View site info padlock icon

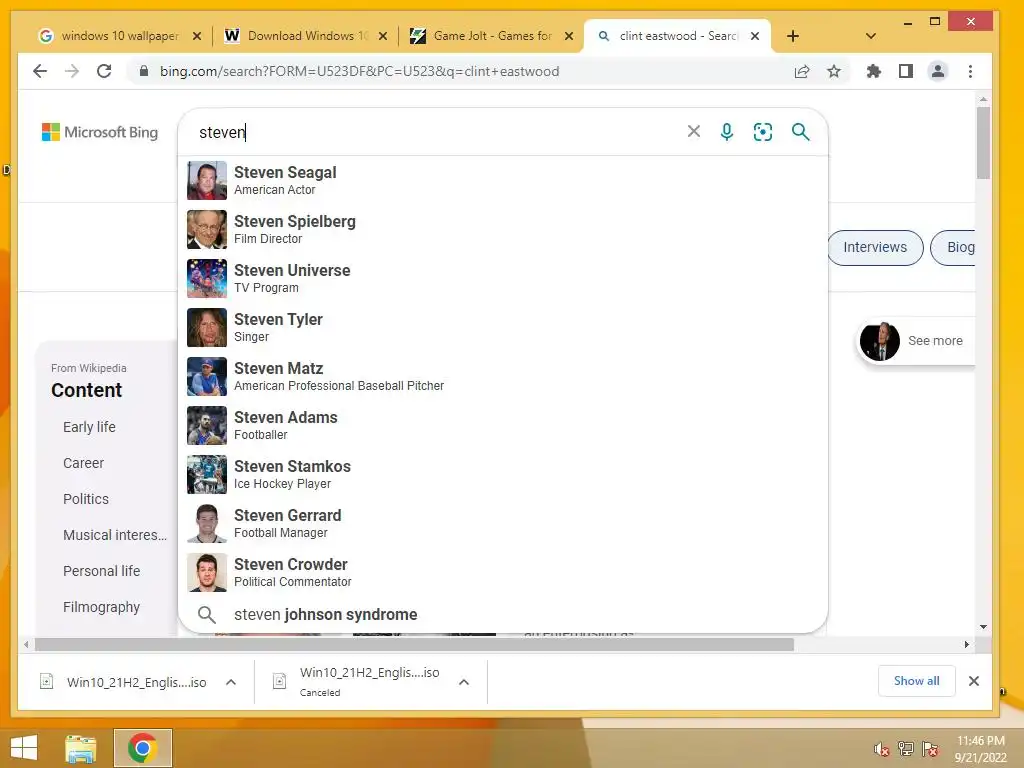(x=144, y=71)
